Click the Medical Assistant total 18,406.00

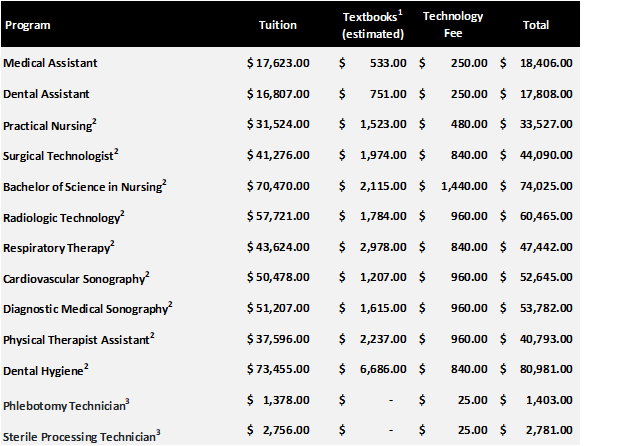click(x=545, y=63)
